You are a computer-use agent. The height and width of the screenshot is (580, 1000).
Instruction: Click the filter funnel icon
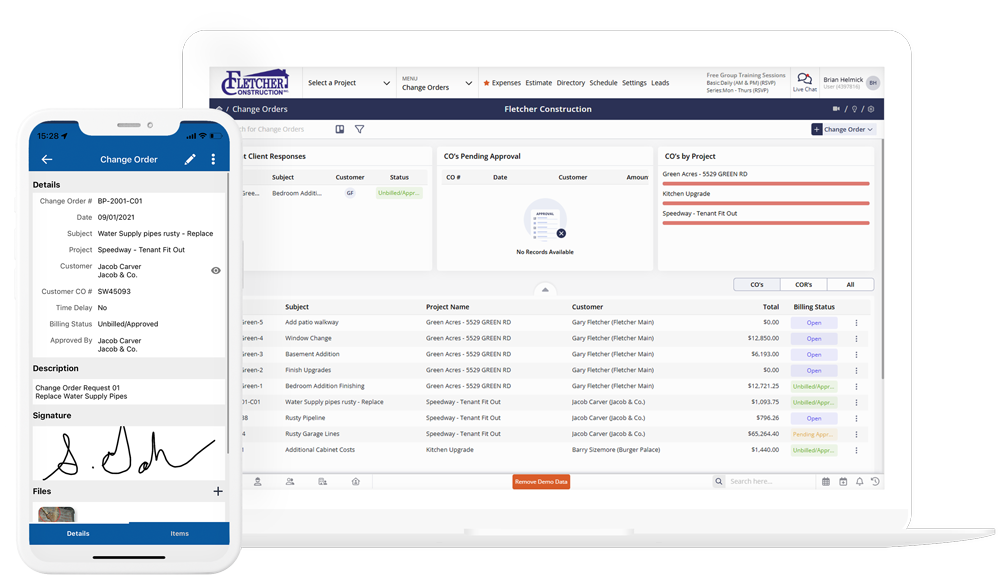pos(360,129)
